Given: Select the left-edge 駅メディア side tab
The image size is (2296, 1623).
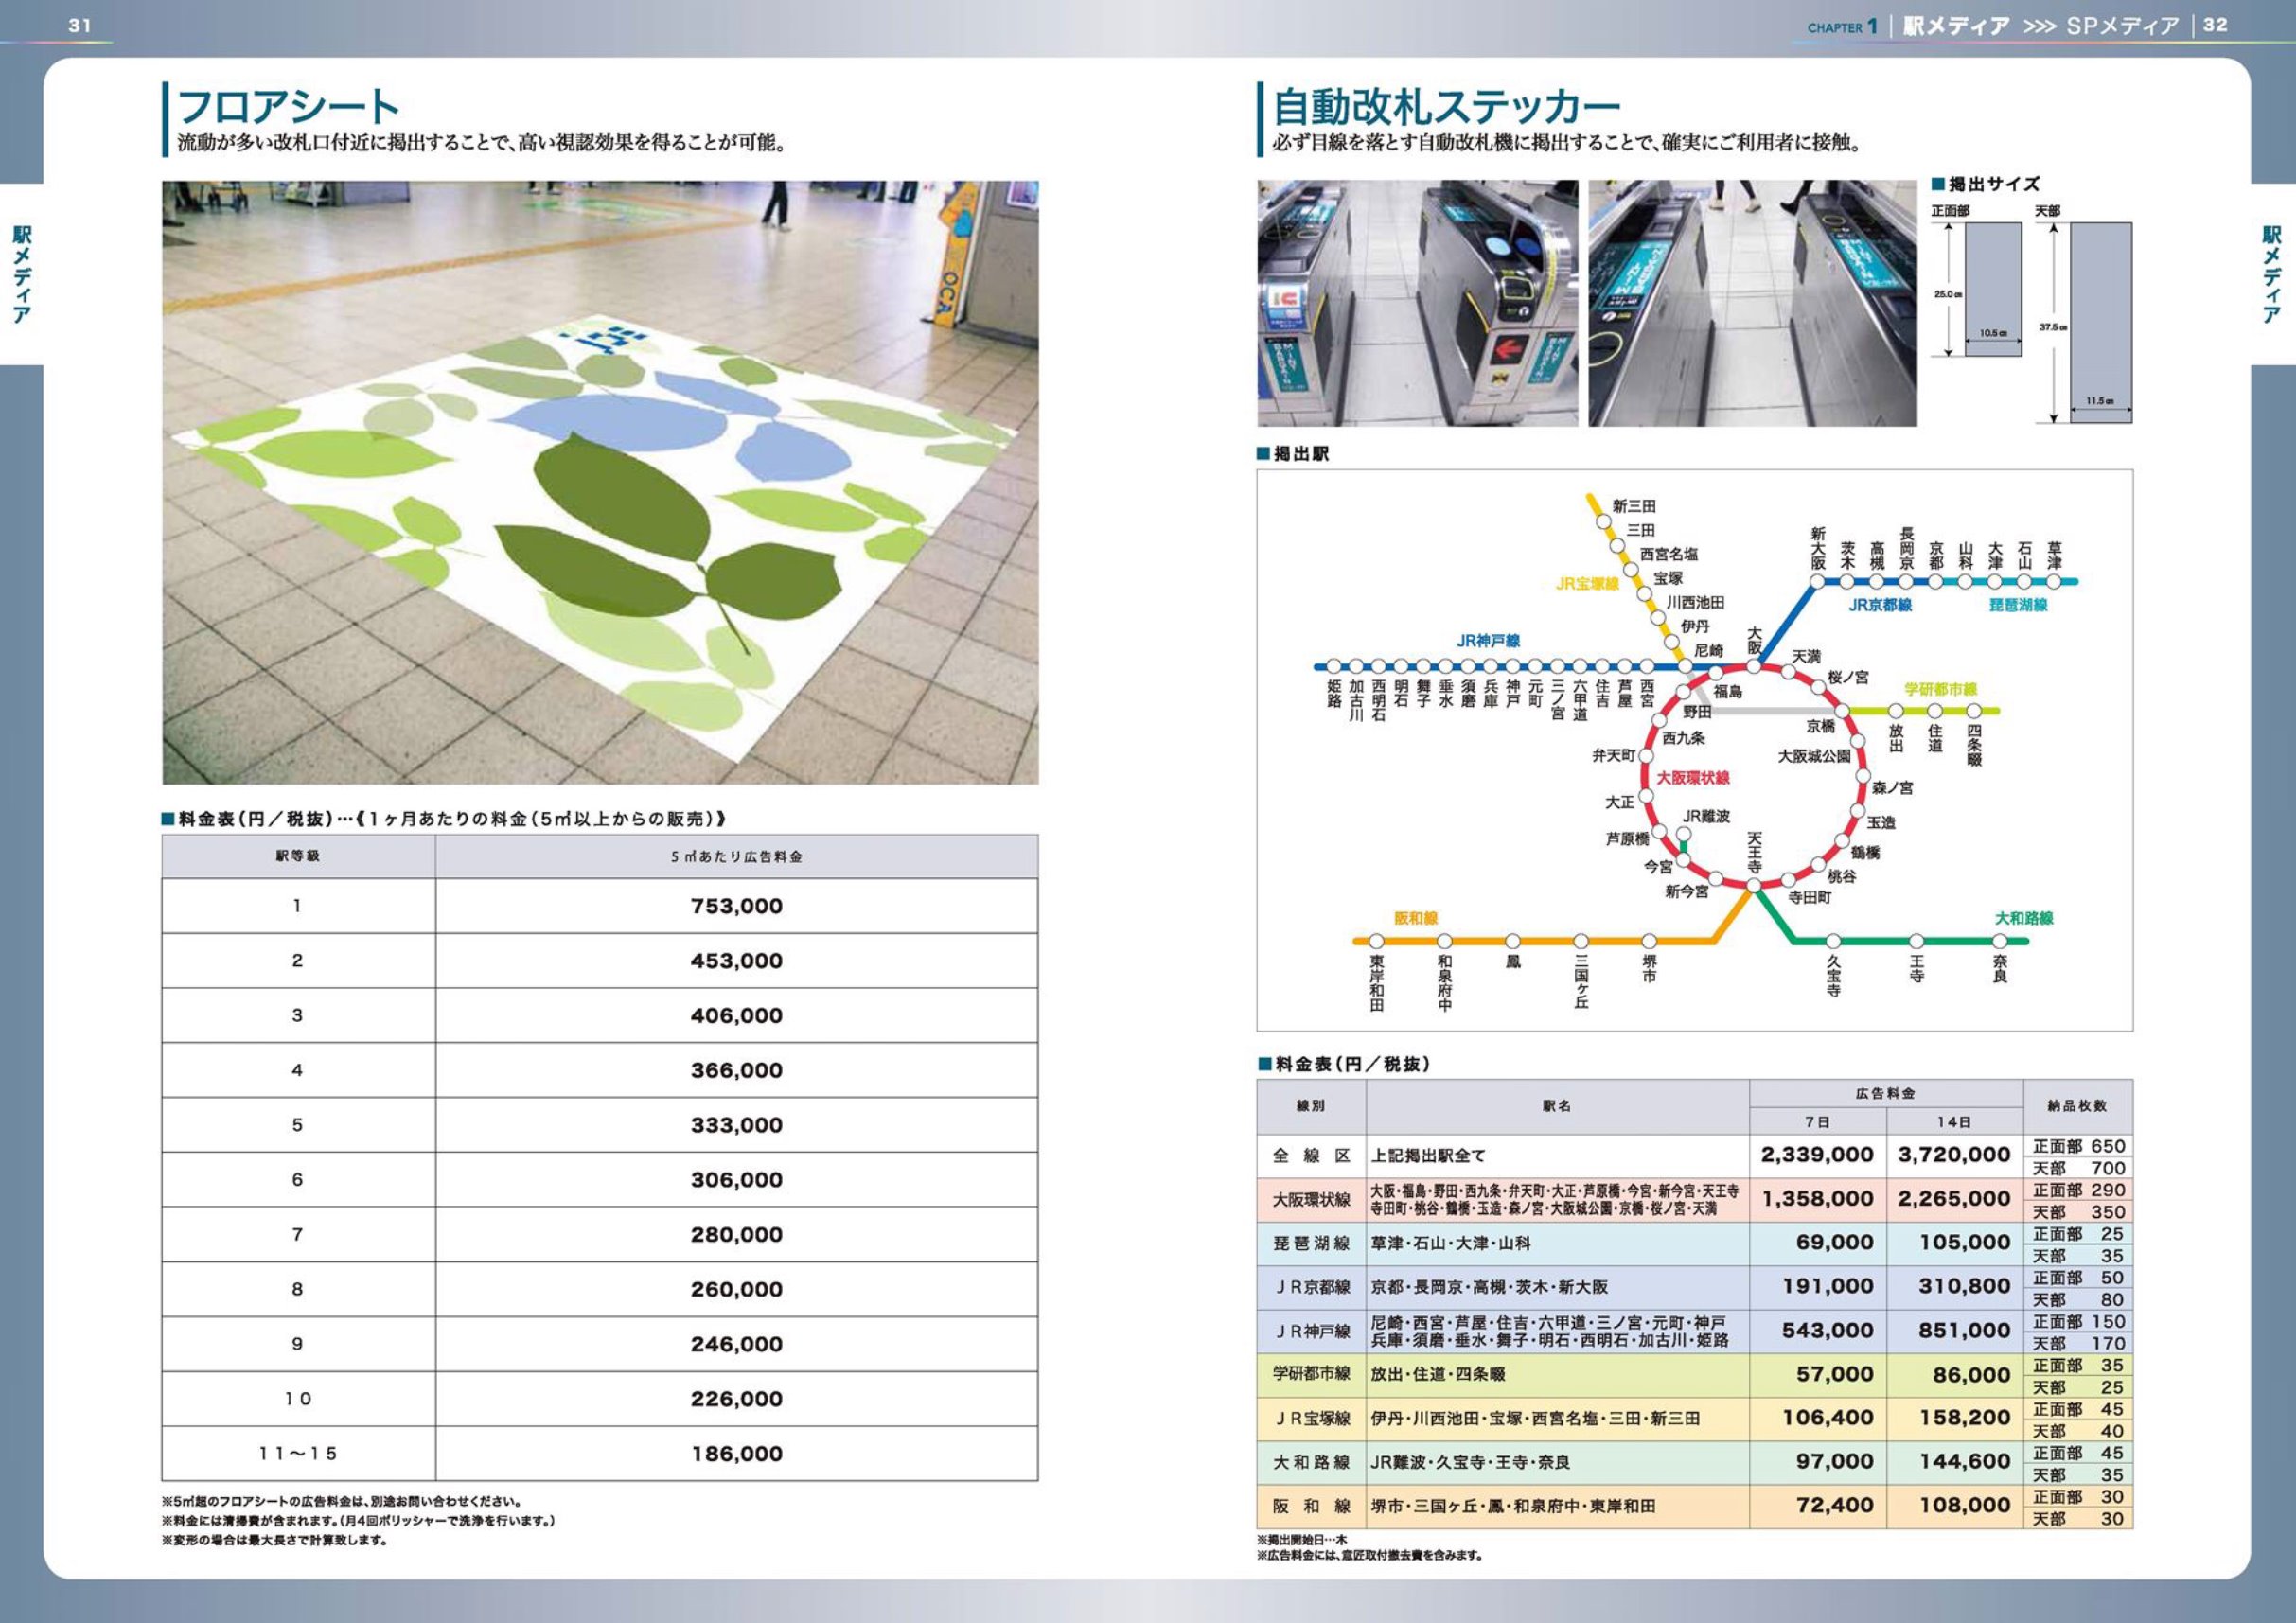Looking at the screenshot, I should 21,274.
